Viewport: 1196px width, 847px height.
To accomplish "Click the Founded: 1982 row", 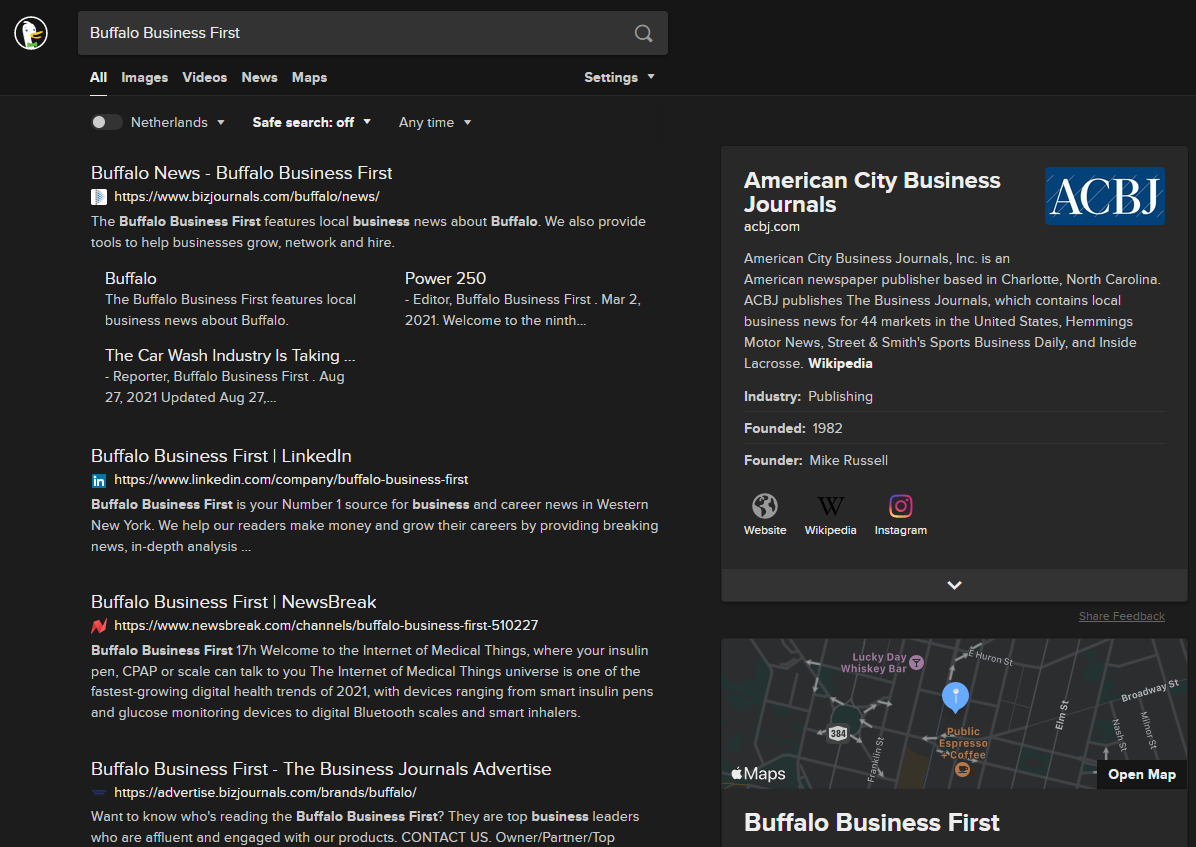I will 954,428.
